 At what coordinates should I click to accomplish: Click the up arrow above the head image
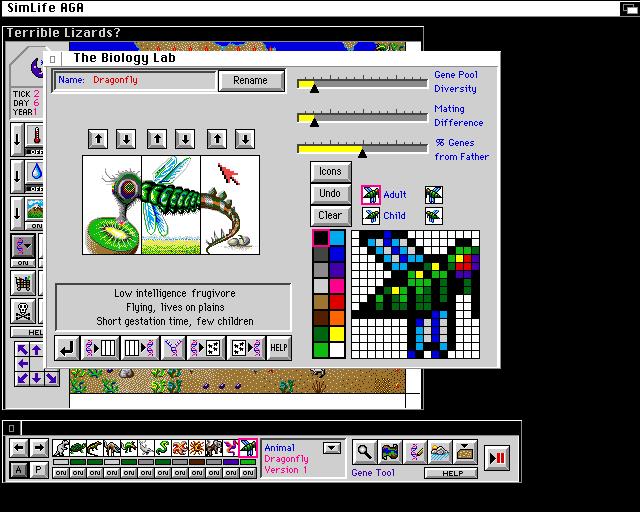pyautogui.click(x=98, y=139)
